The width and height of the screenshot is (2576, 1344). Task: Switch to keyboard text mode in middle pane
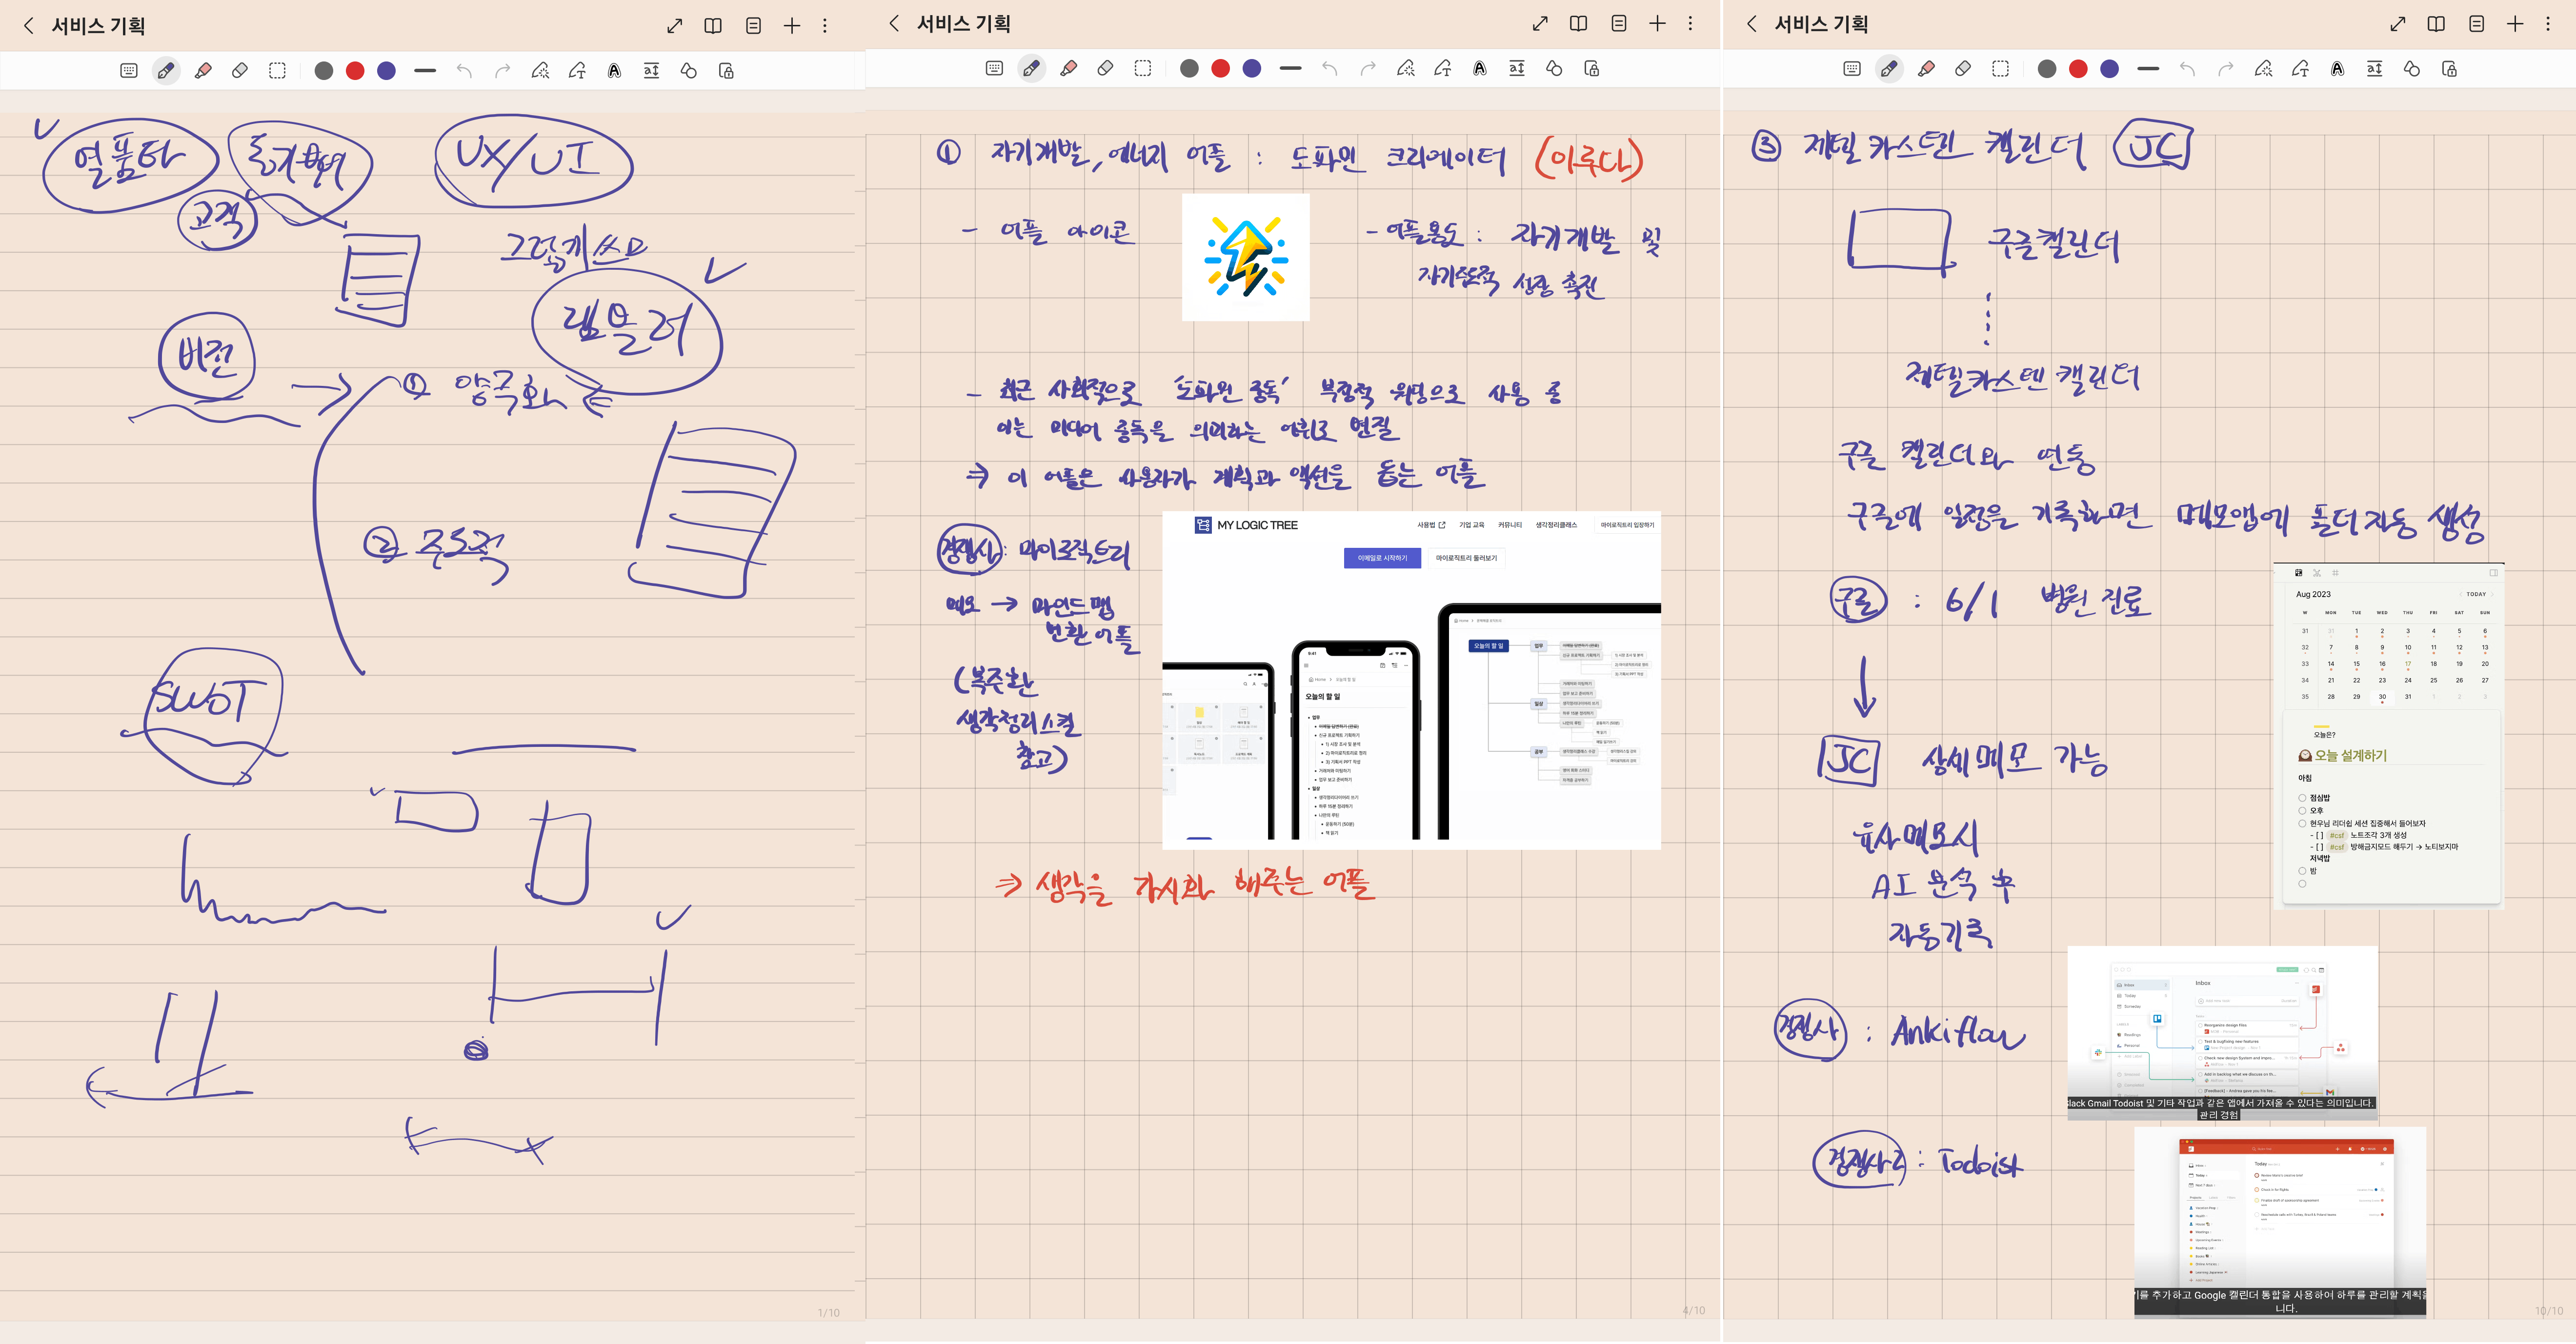pyautogui.click(x=994, y=69)
